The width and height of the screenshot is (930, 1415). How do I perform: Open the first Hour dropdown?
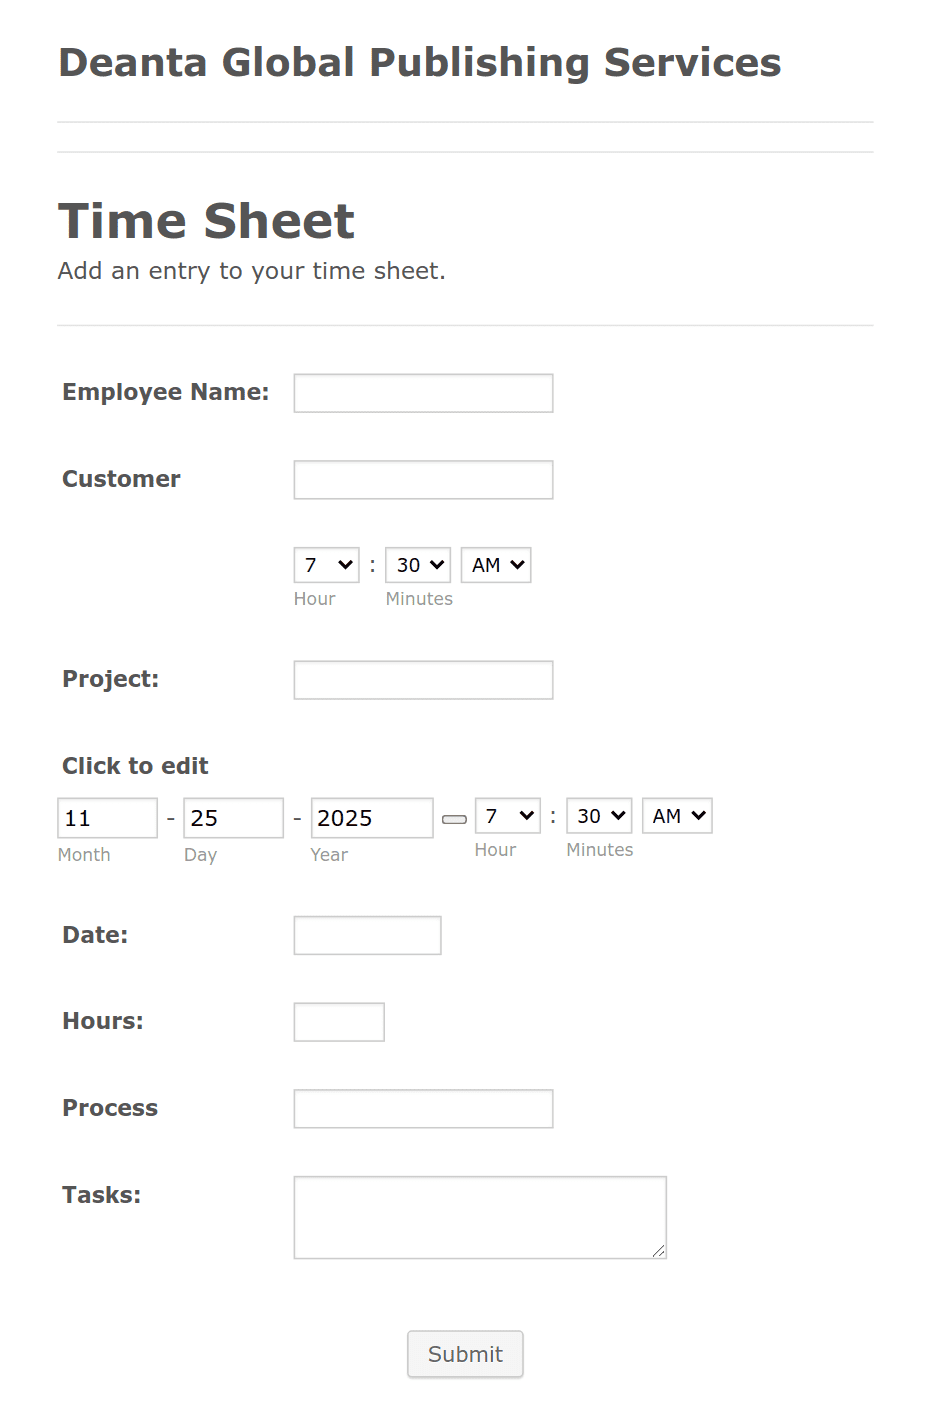(325, 564)
